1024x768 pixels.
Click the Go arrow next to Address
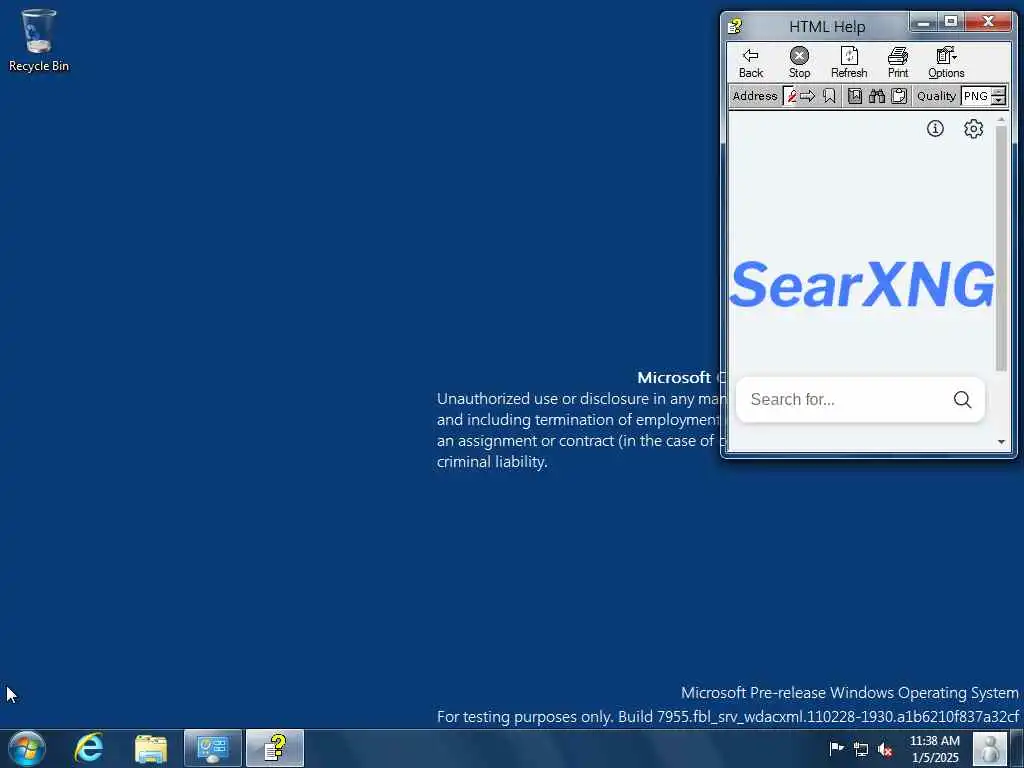pos(807,96)
